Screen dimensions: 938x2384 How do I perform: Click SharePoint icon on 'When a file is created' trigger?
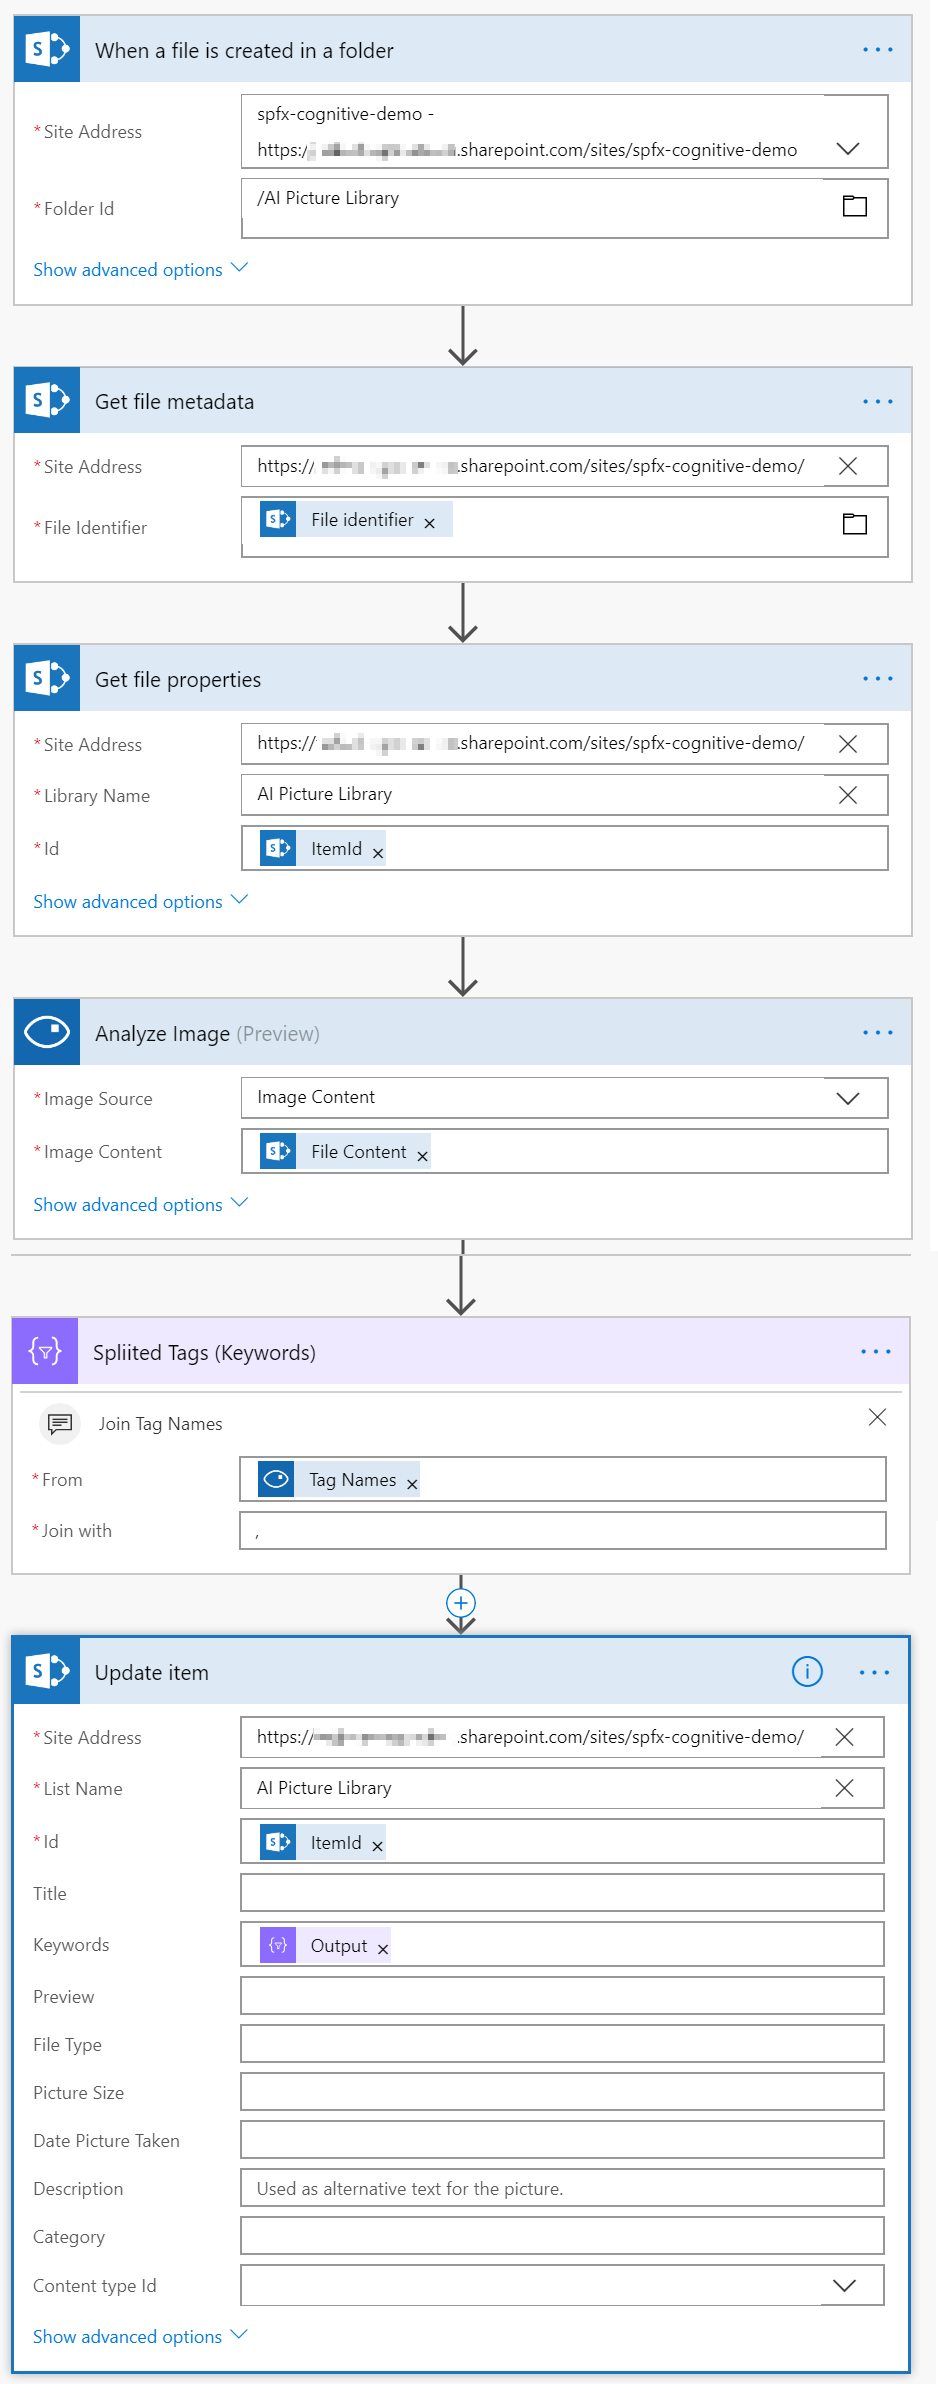point(47,49)
